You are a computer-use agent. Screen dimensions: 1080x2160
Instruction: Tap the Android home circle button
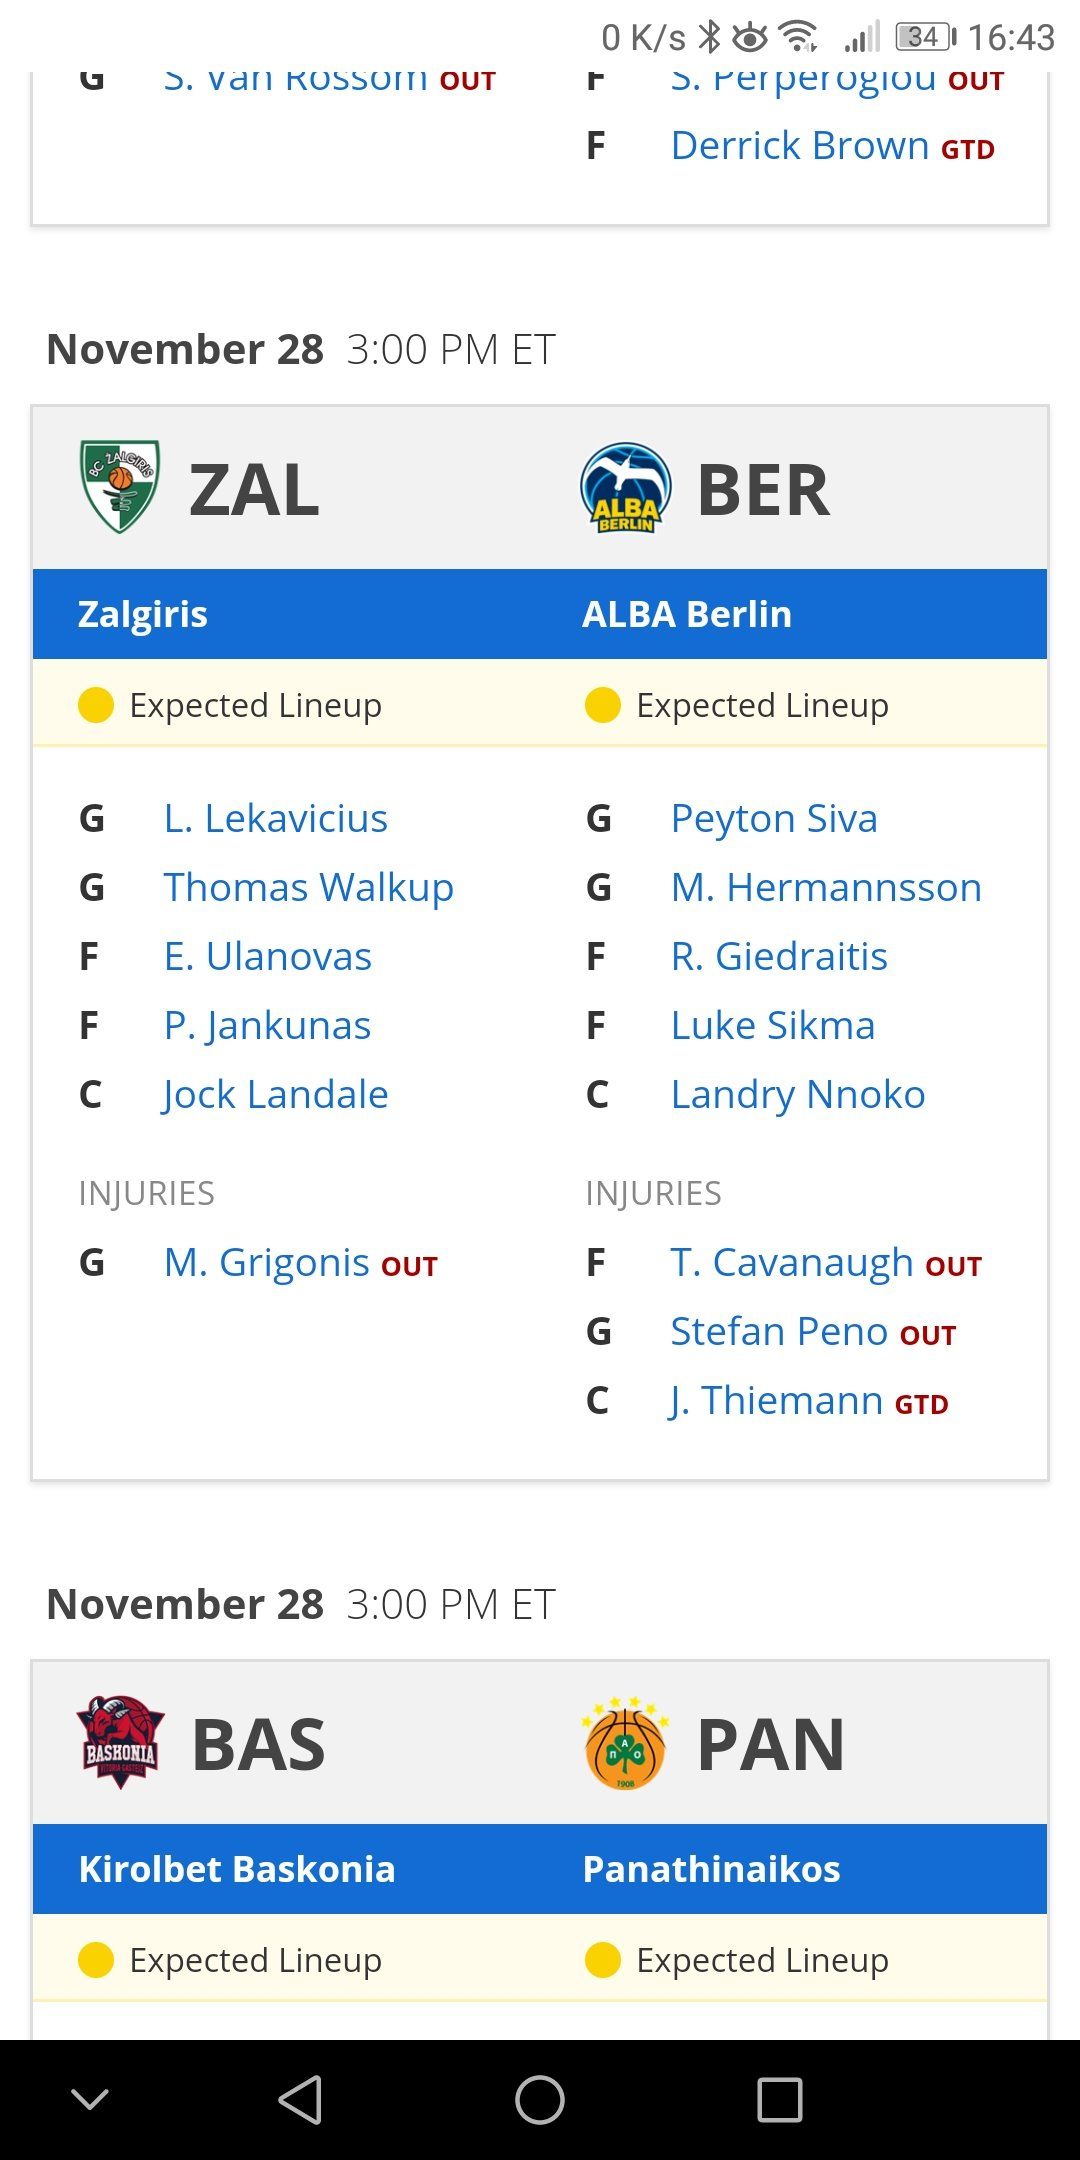point(540,2099)
